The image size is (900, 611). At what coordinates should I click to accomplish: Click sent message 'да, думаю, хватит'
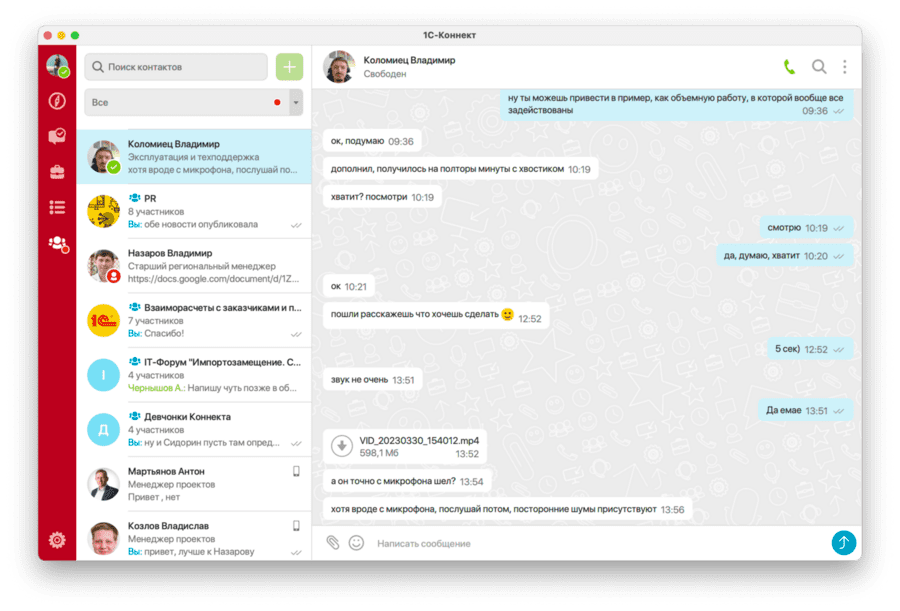point(784,256)
